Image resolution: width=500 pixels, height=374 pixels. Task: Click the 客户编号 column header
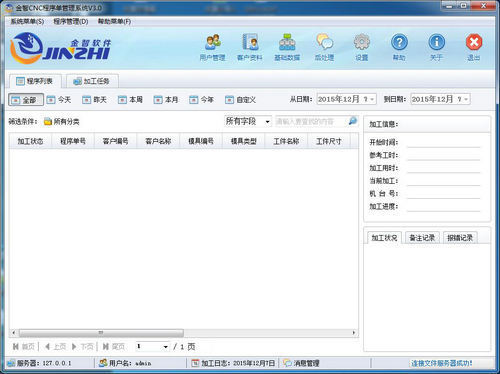(x=116, y=141)
